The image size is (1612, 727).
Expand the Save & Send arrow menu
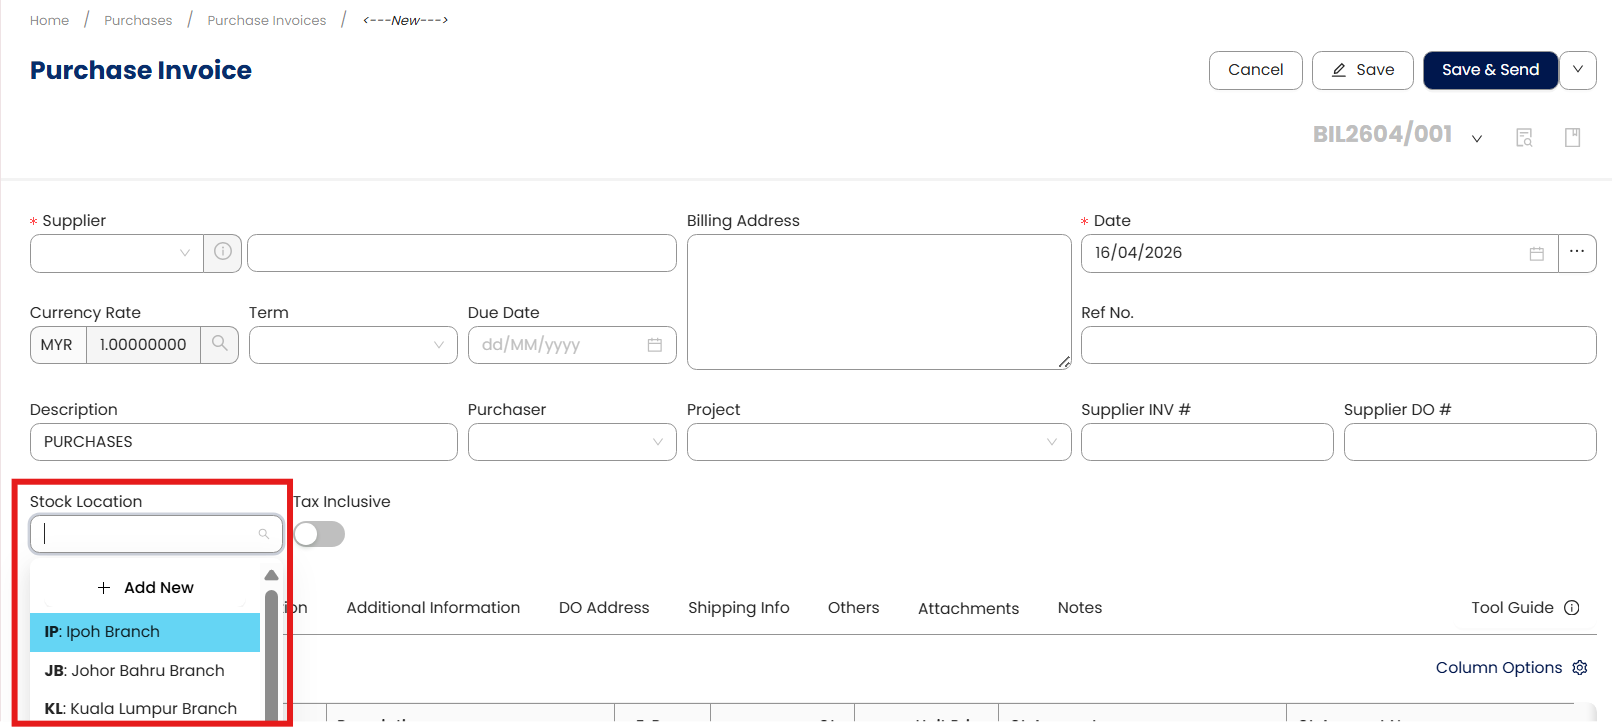[1578, 70]
